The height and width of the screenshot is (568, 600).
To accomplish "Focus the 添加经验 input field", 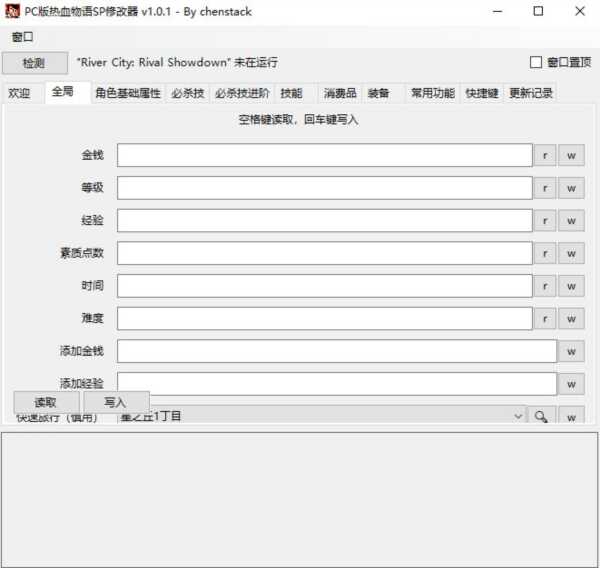I will click(337, 384).
